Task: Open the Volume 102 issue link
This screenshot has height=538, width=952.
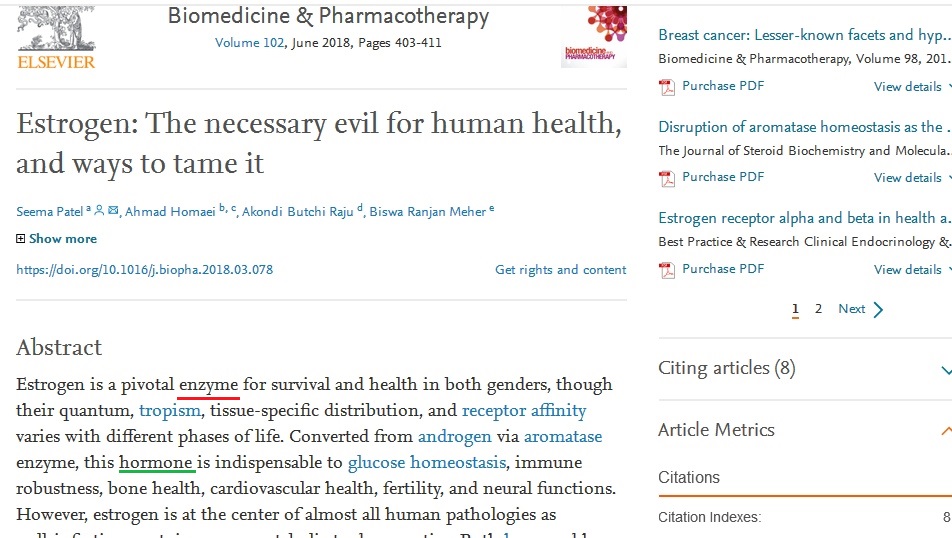Action: click(249, 43)
